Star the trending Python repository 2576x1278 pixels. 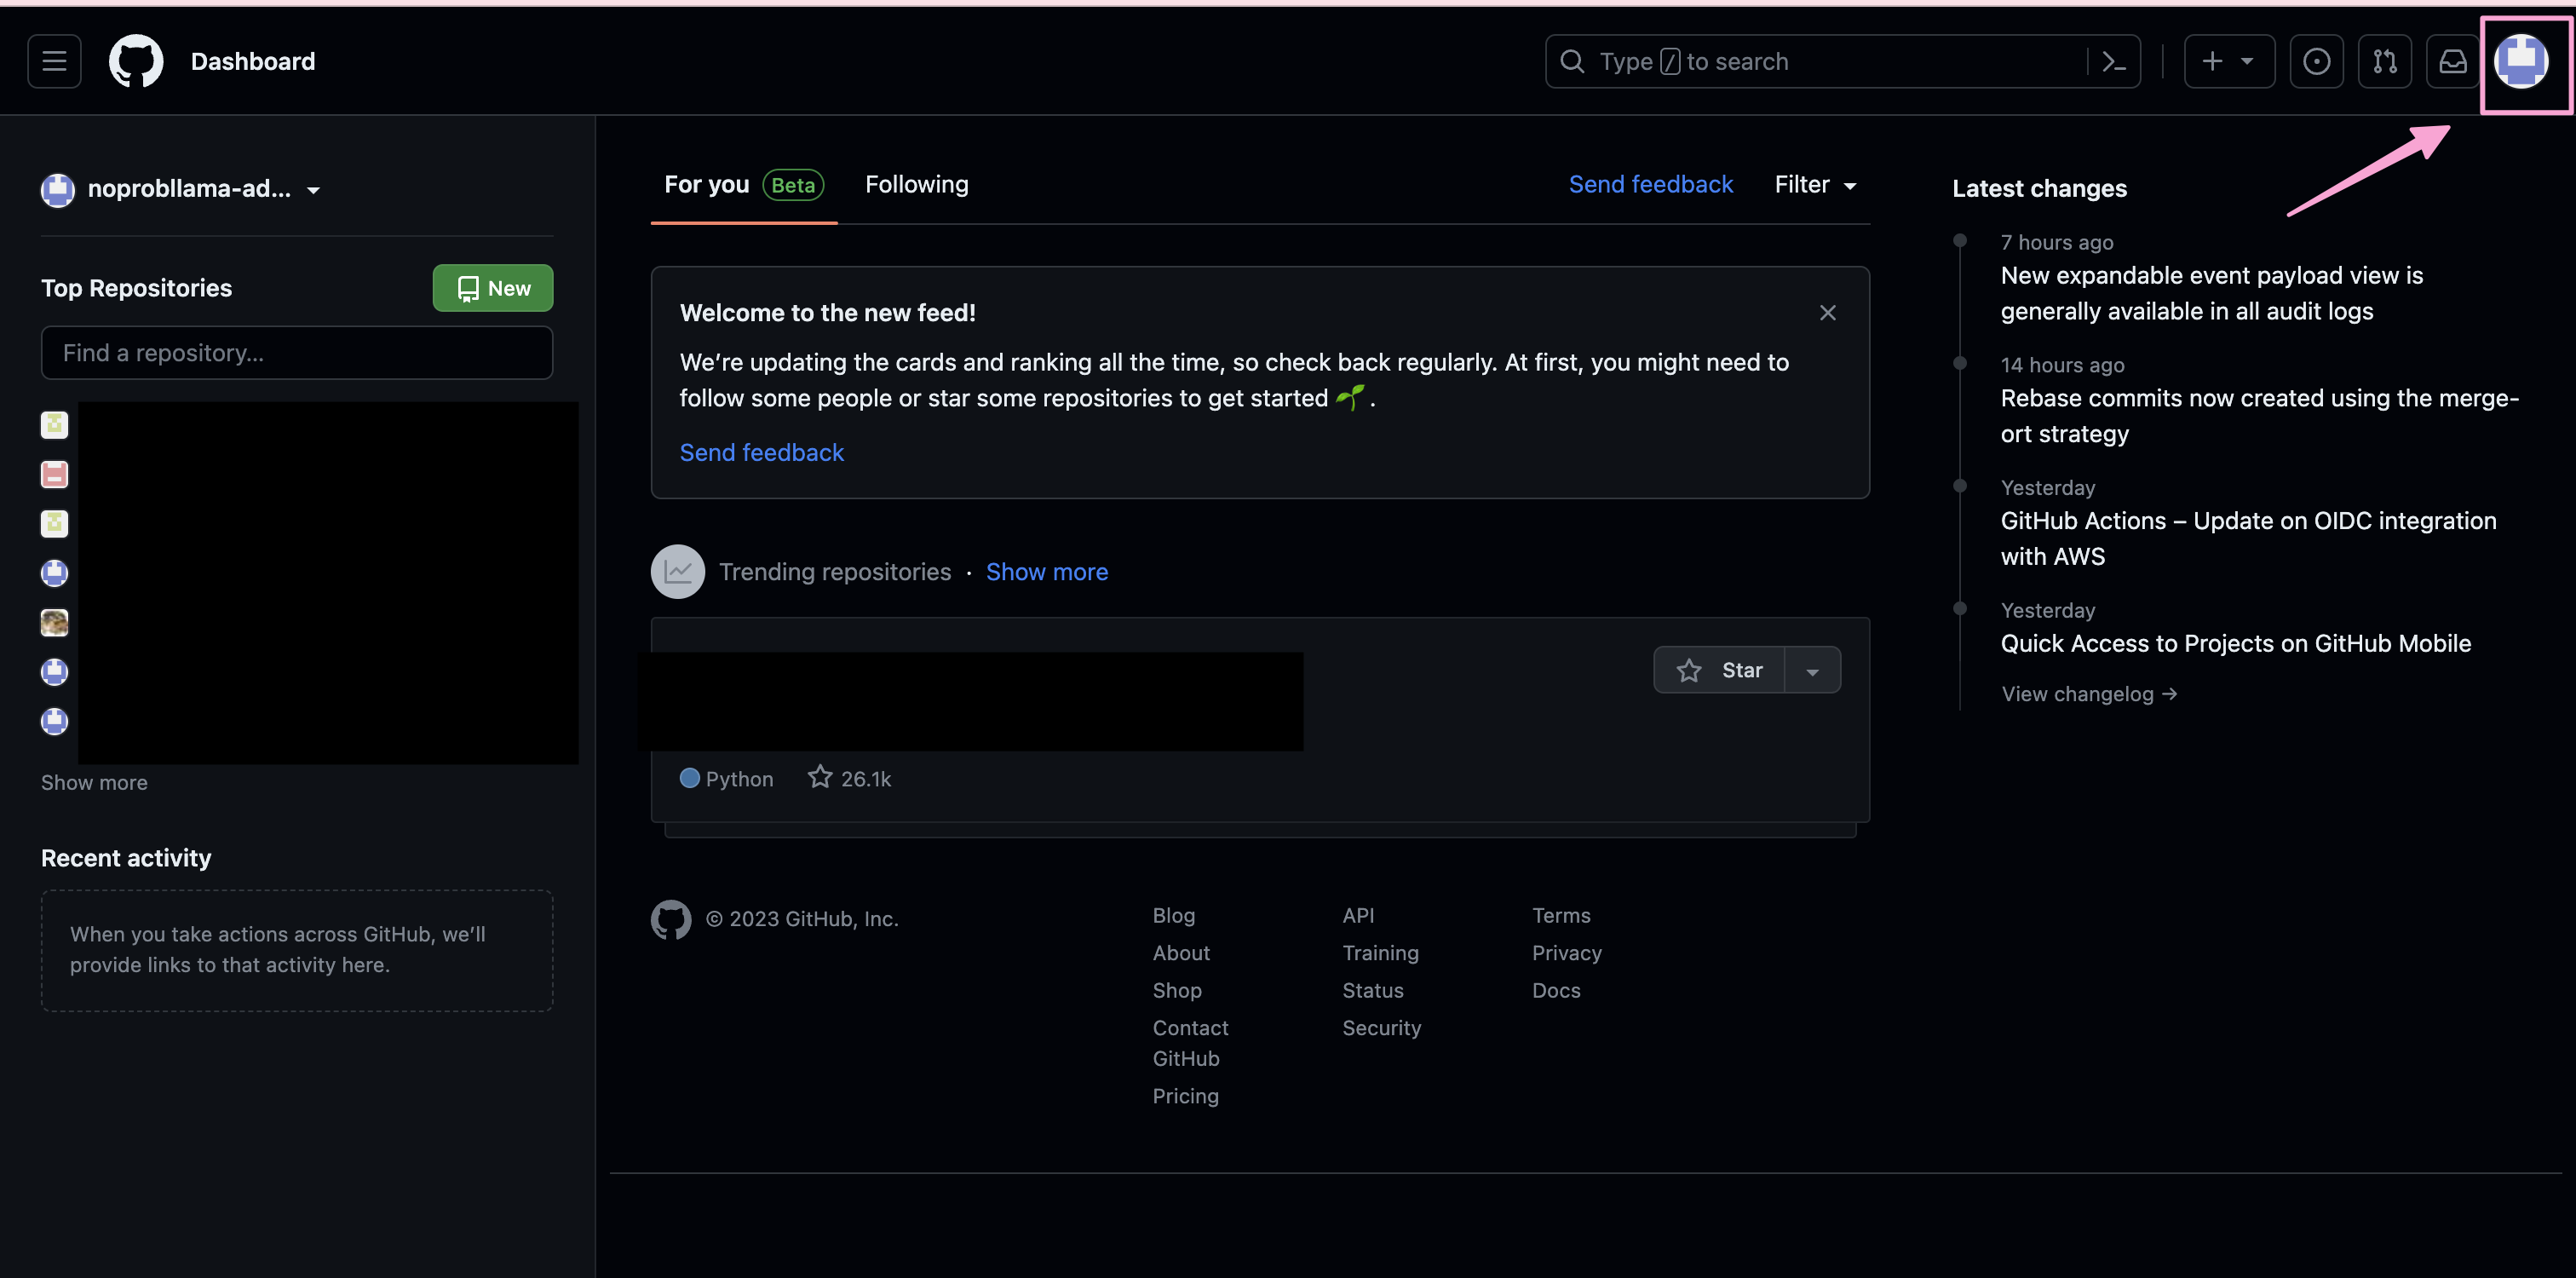coord(1719,670)
